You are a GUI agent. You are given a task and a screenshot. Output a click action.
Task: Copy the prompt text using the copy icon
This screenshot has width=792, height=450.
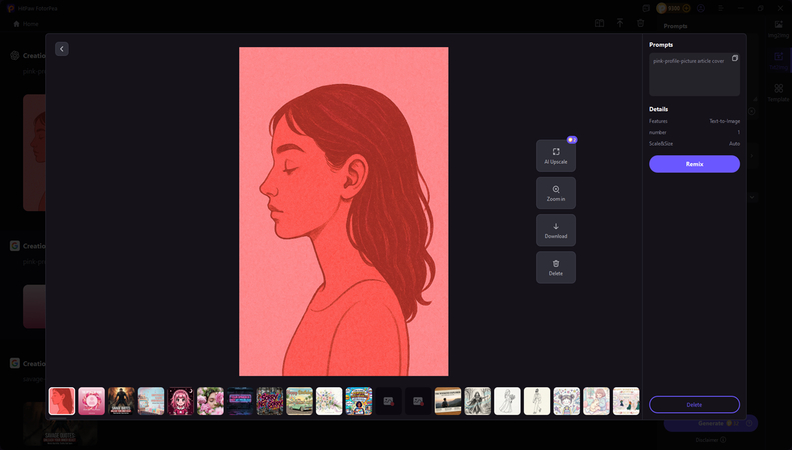click(x=734, y=59)
